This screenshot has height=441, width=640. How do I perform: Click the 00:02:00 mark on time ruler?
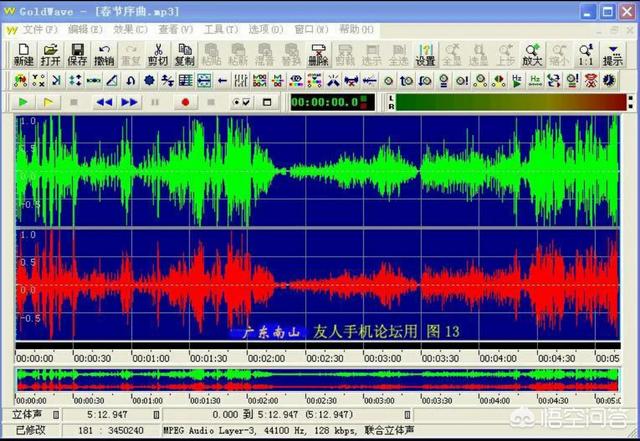pos(267,359)
